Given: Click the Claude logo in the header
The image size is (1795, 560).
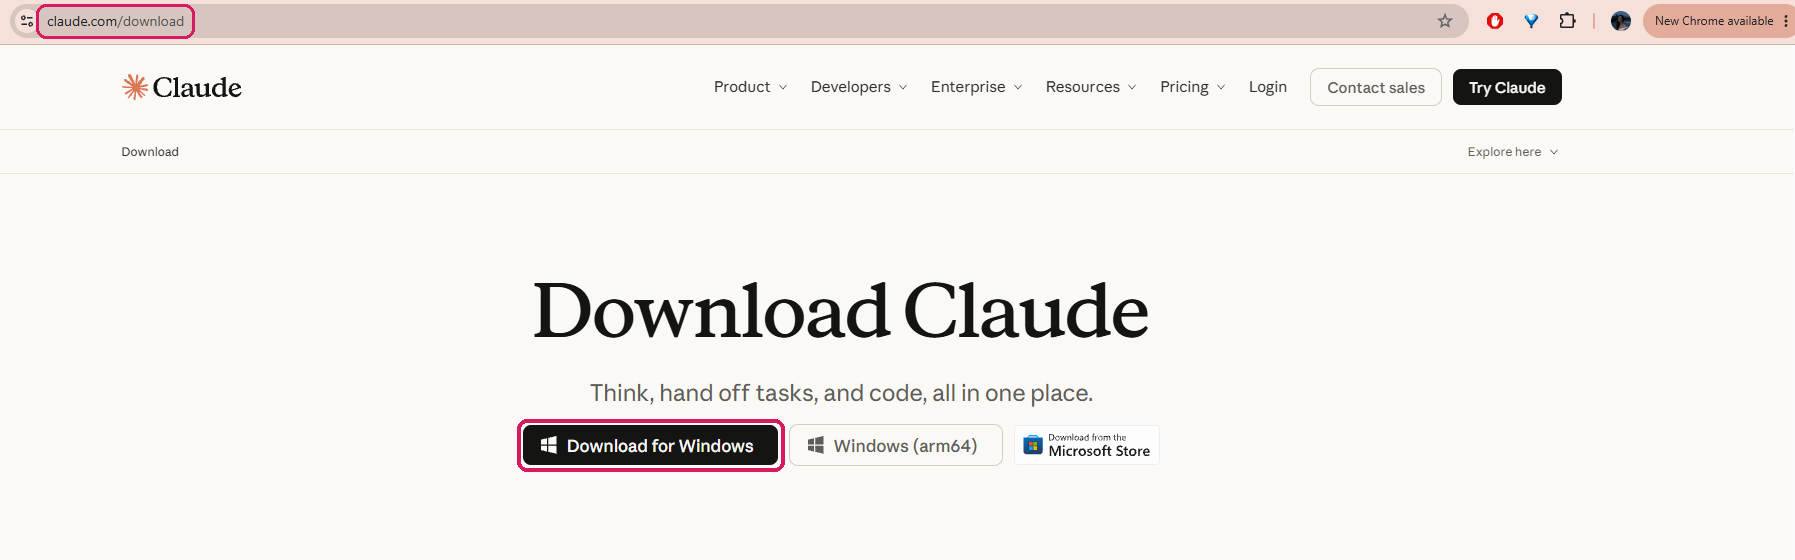Looking at the screenshot, I should tap(181, 87).
